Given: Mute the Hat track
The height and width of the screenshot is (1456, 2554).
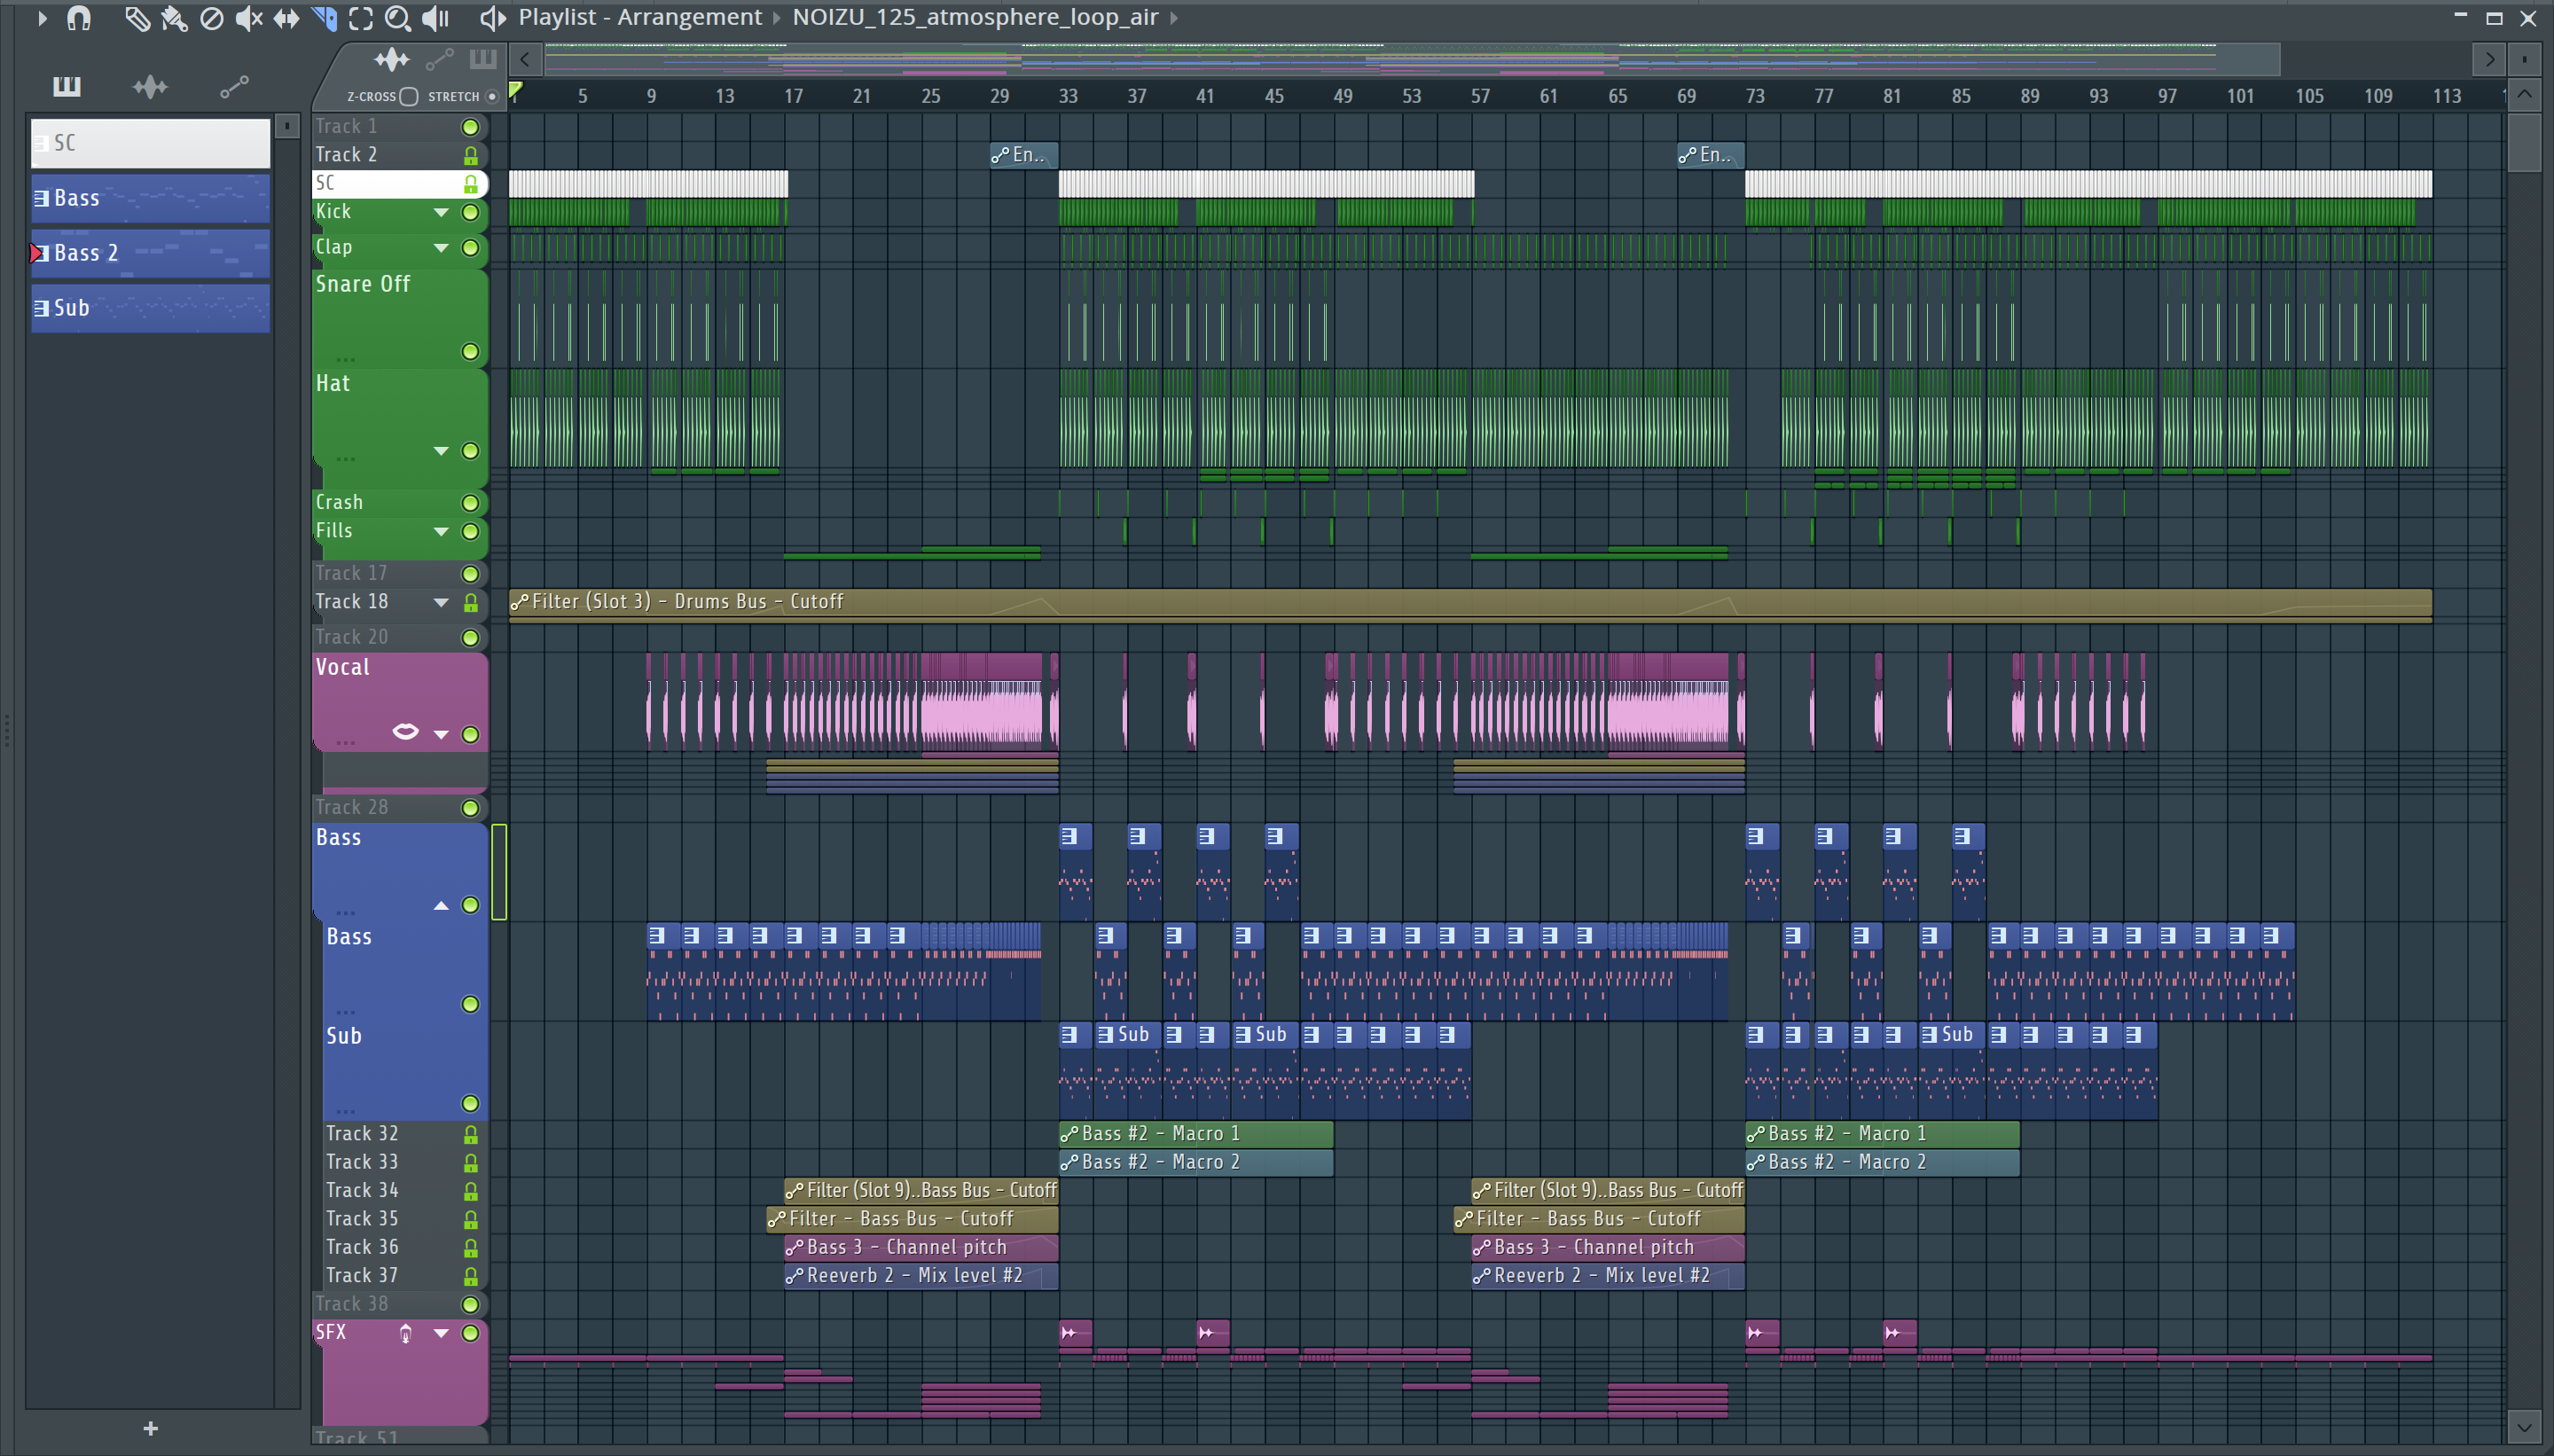Looking at the screenshot, I should tap(470, 451).
